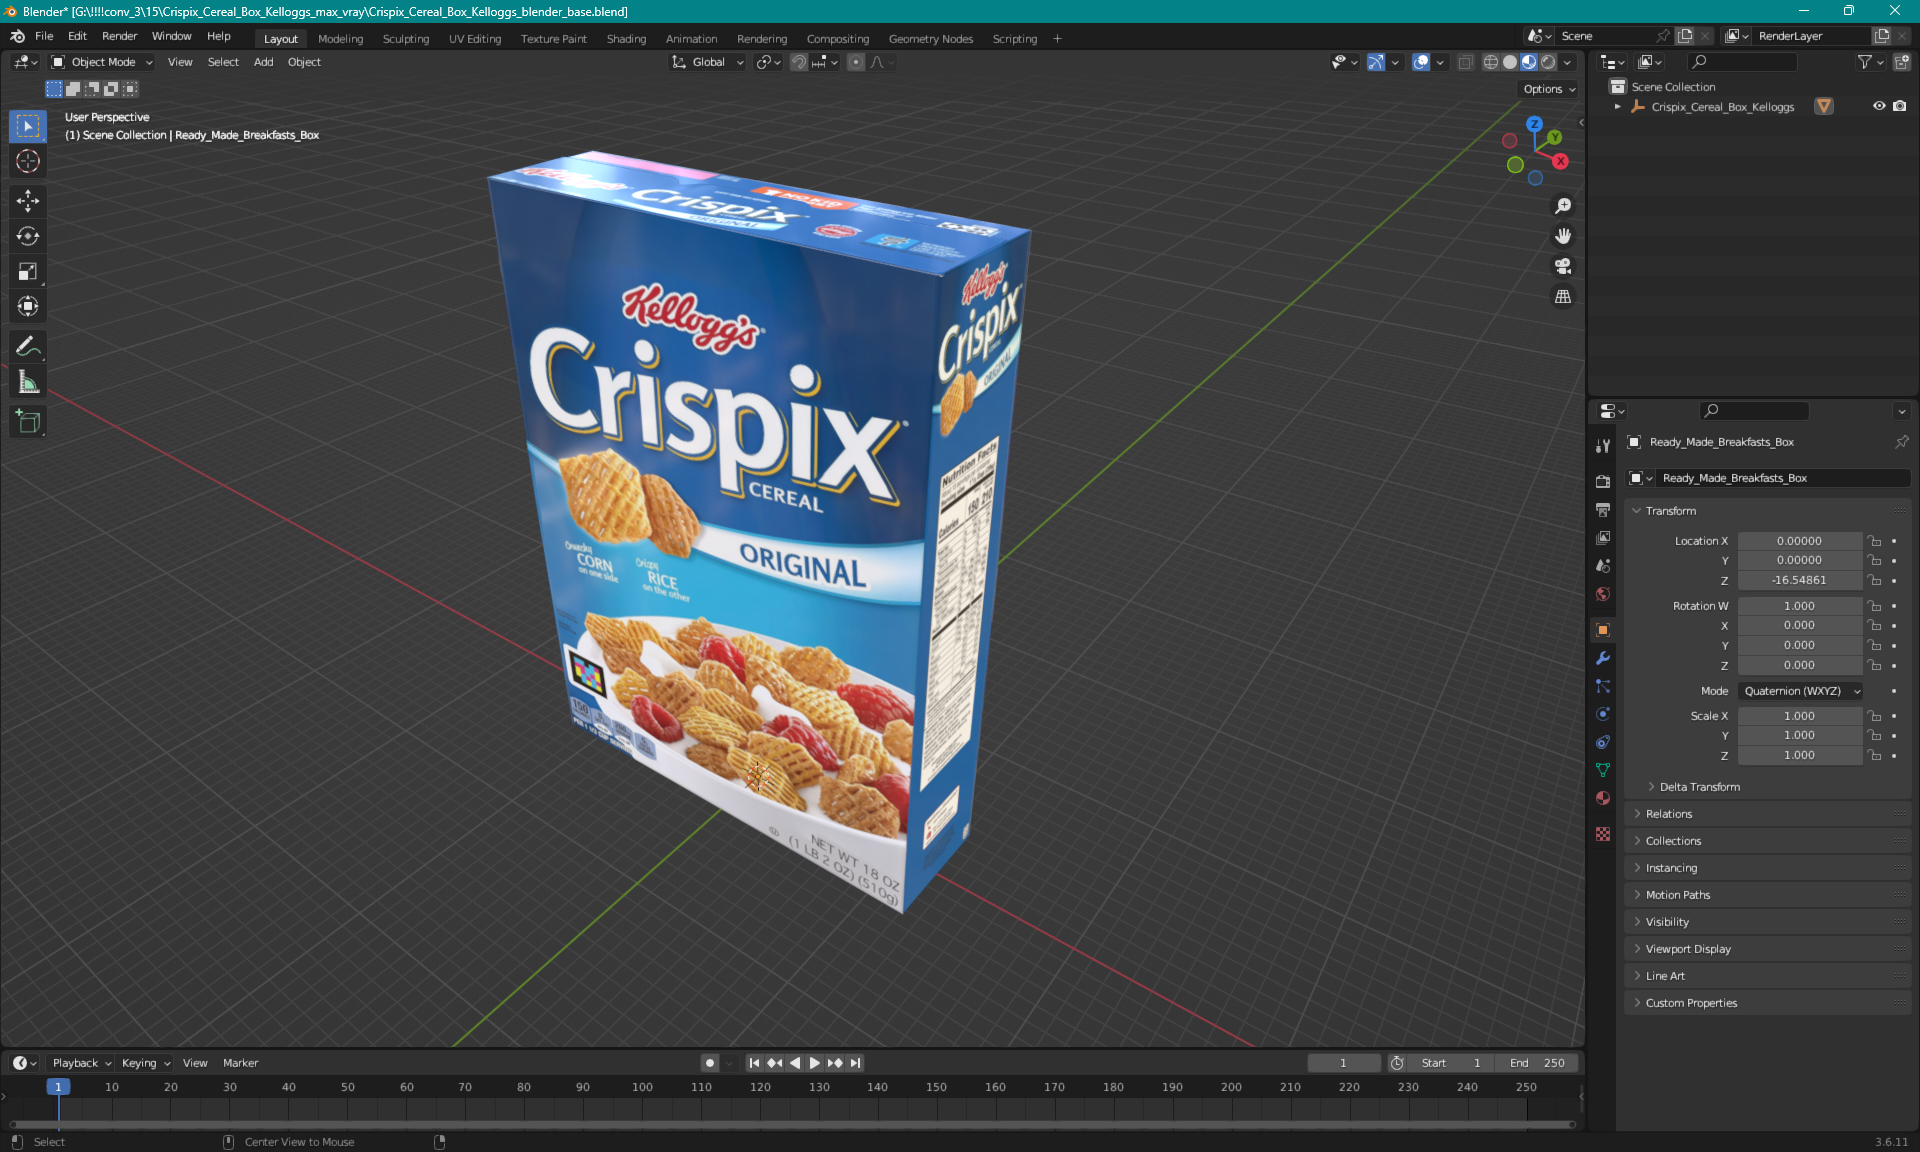Toggle camera view icon
The width and height of the screenshot is (1920, 1152).
(1562, 266)
